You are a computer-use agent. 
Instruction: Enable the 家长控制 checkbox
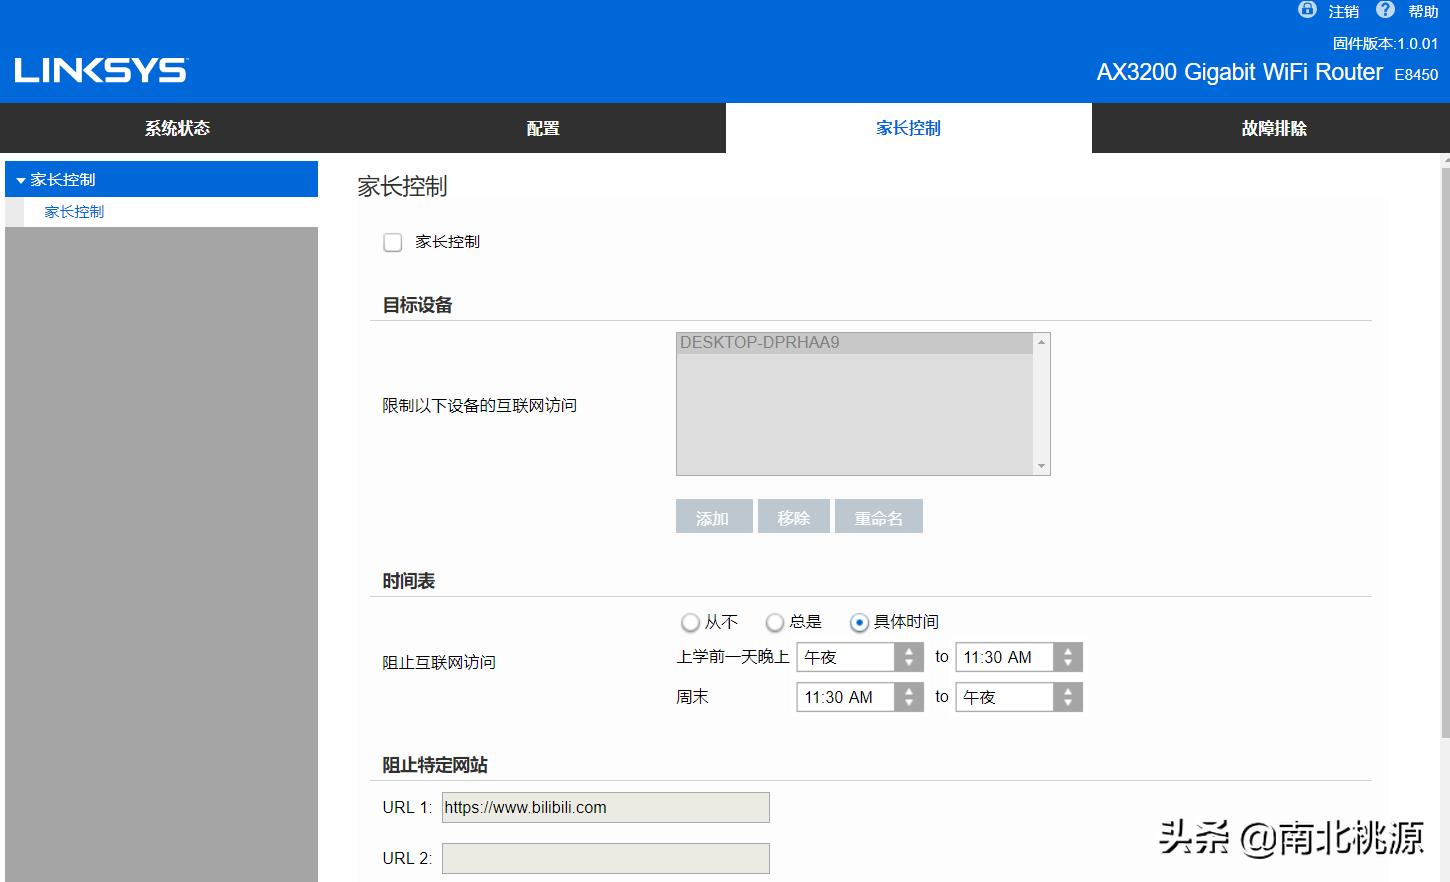pos(392,242)
